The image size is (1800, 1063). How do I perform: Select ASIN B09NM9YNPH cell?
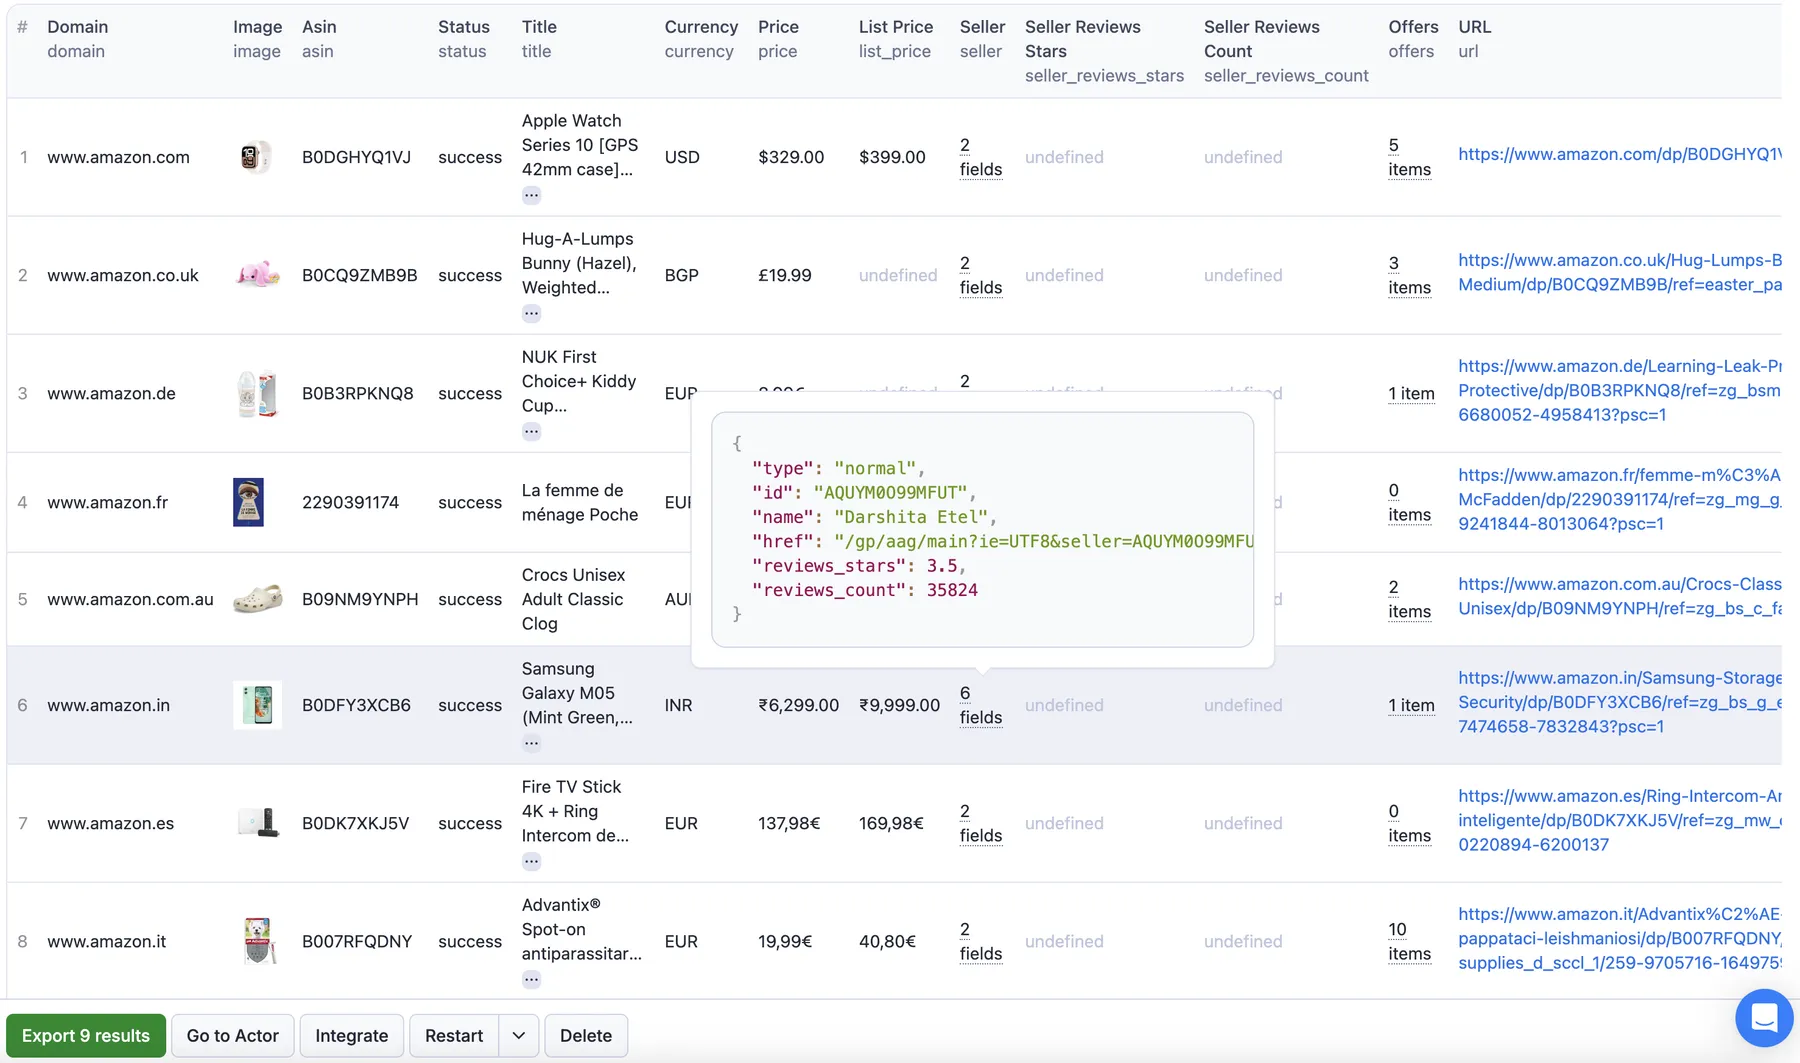tap(360, 599)
